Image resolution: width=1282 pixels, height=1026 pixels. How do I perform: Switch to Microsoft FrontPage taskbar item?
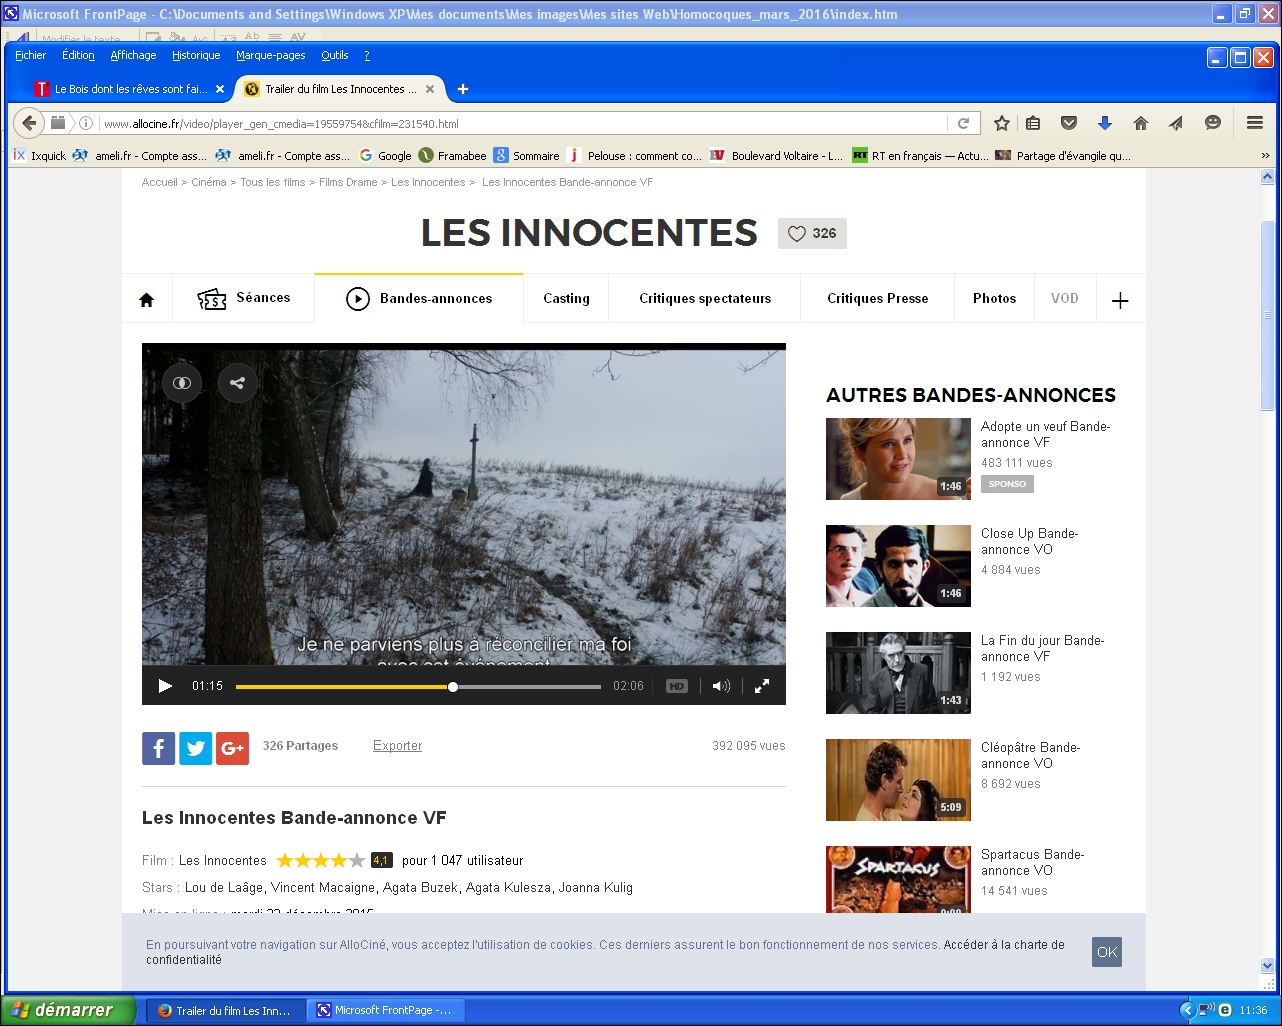(385, 1010)
